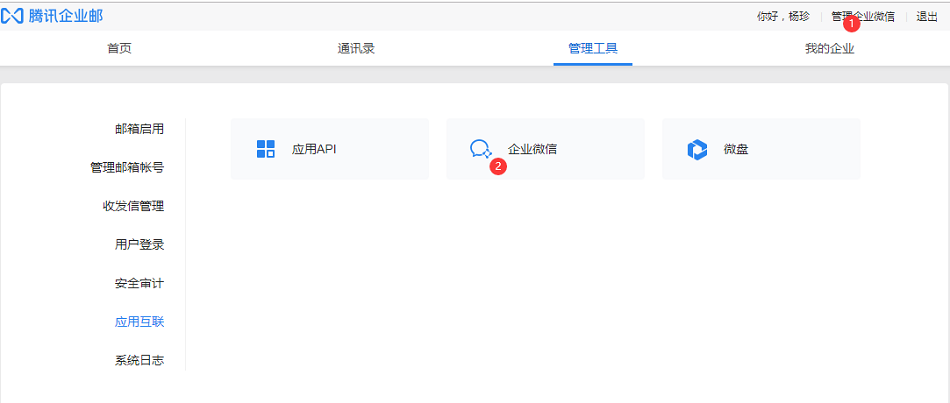The image size is (950, 403).
Task: Click the 退出 logout link
Action: coord(927,16)
